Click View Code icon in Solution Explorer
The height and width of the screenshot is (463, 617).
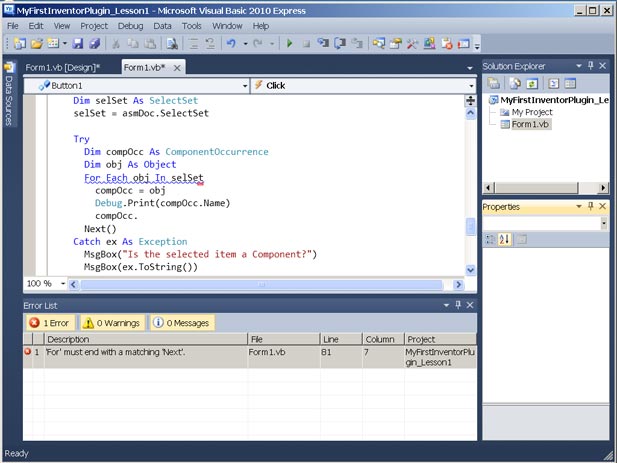552,83
